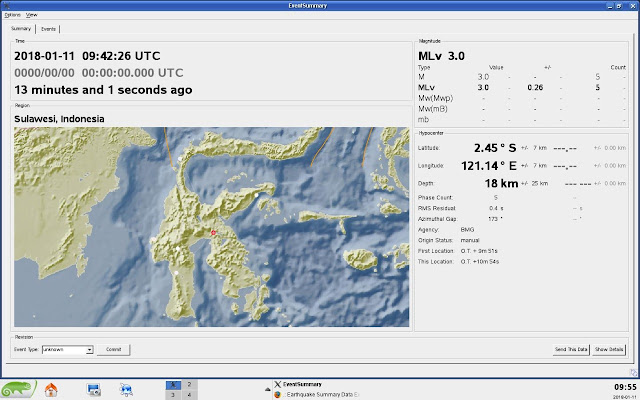Select the mb row in magnitude table
The image size is (640, 400).
click(522, 120)
